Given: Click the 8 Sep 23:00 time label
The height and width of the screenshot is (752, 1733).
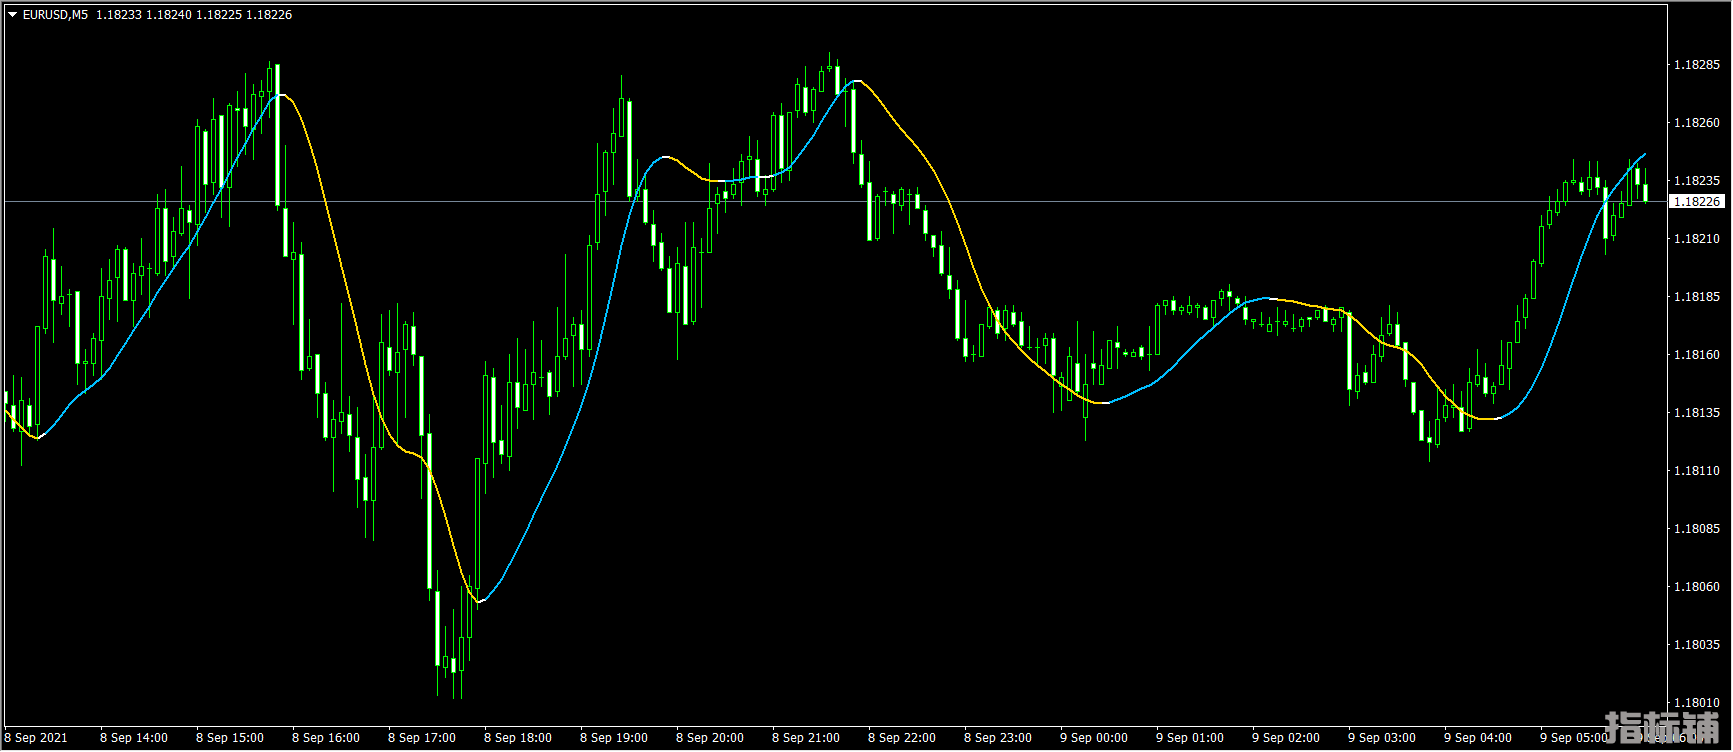Looking at the screenshot, I should click(998, 738).
